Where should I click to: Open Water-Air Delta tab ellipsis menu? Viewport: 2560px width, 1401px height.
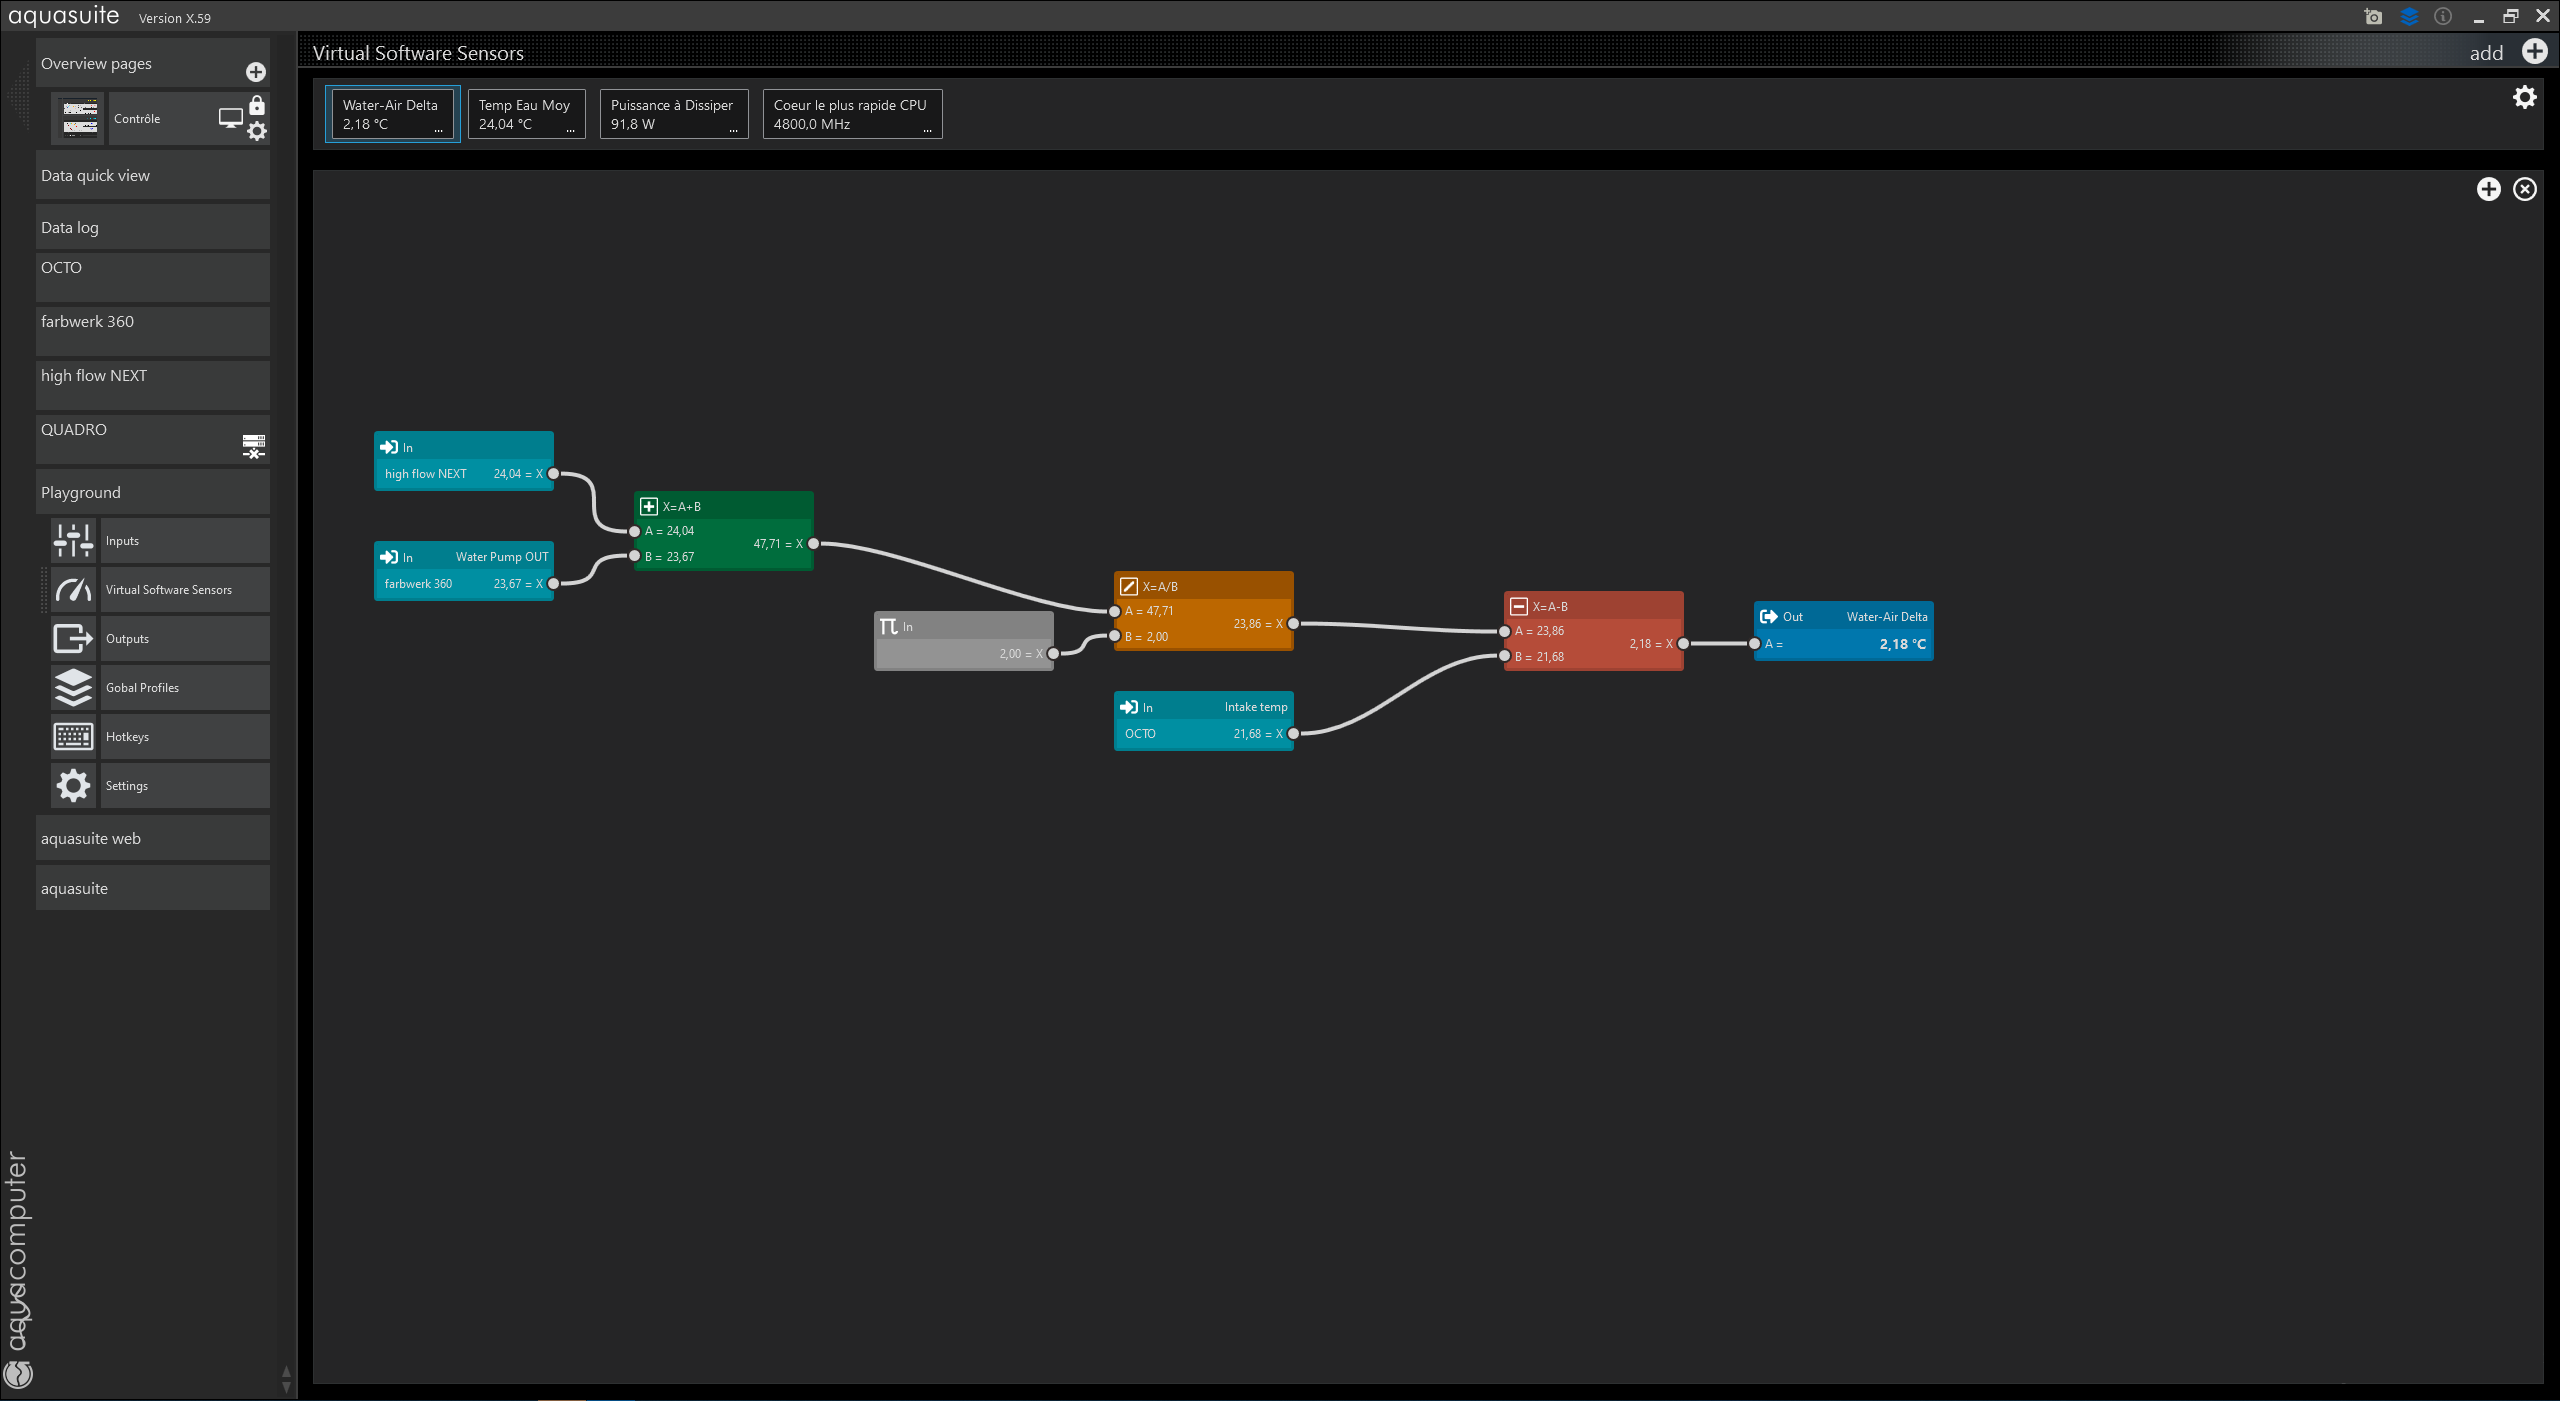pos(438,129)
